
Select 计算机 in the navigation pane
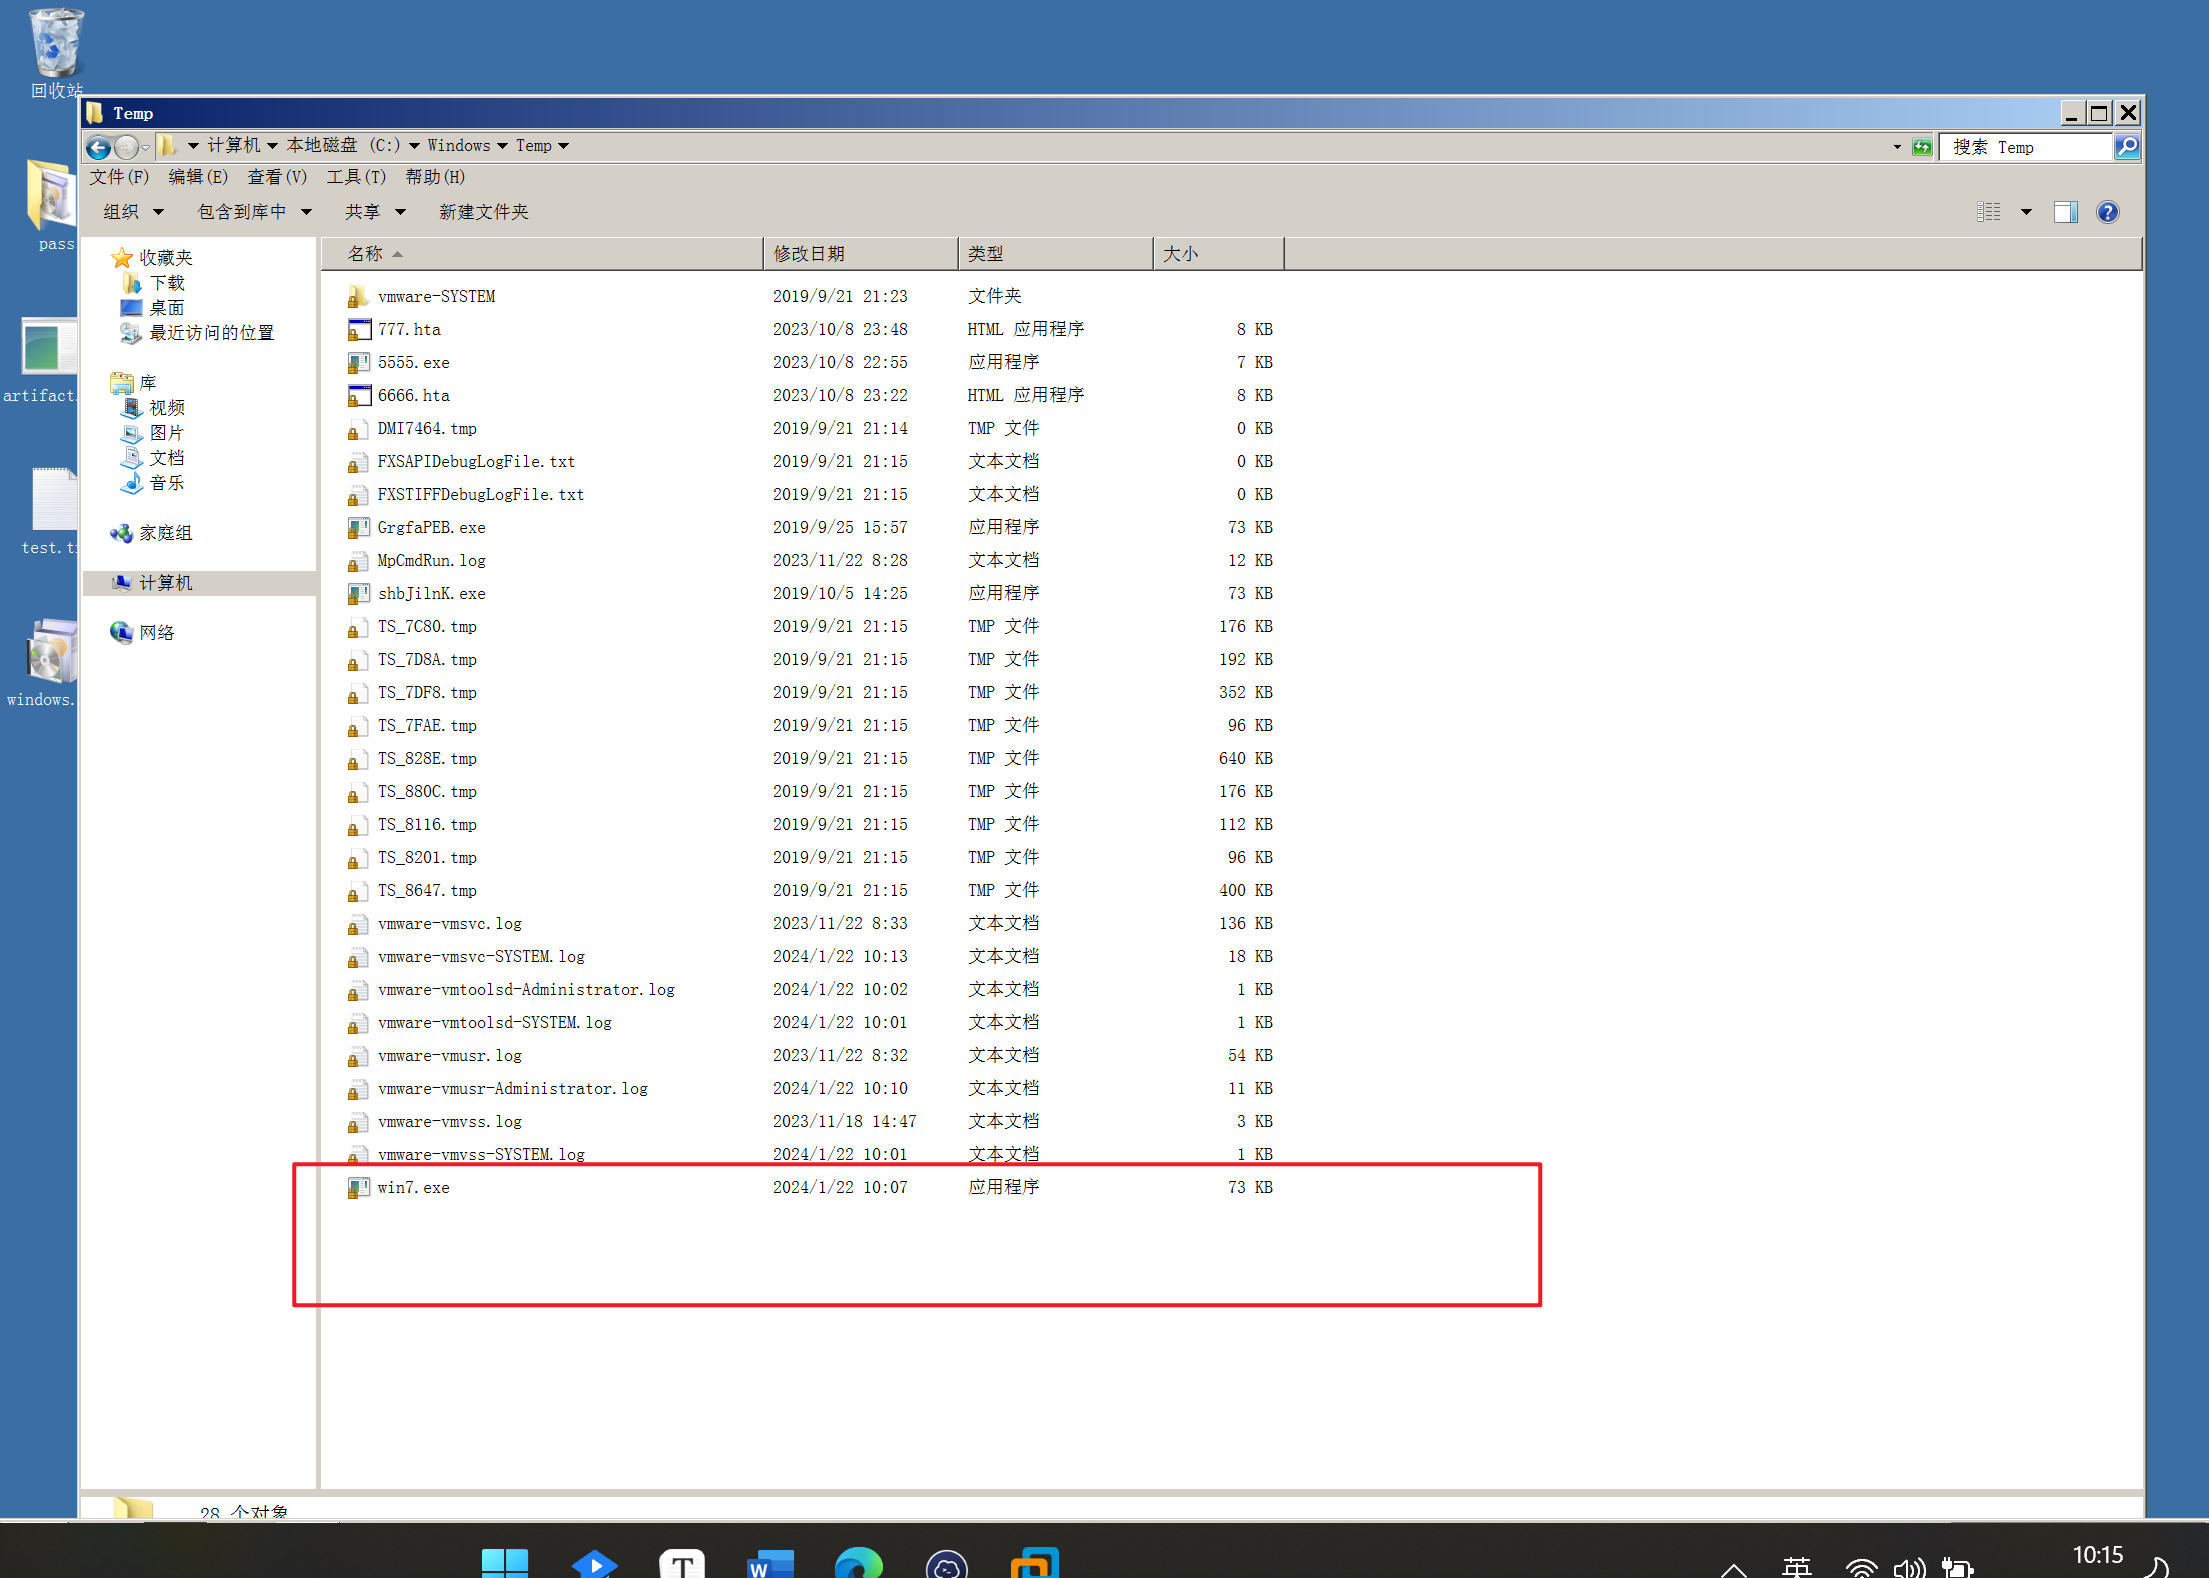165,583
